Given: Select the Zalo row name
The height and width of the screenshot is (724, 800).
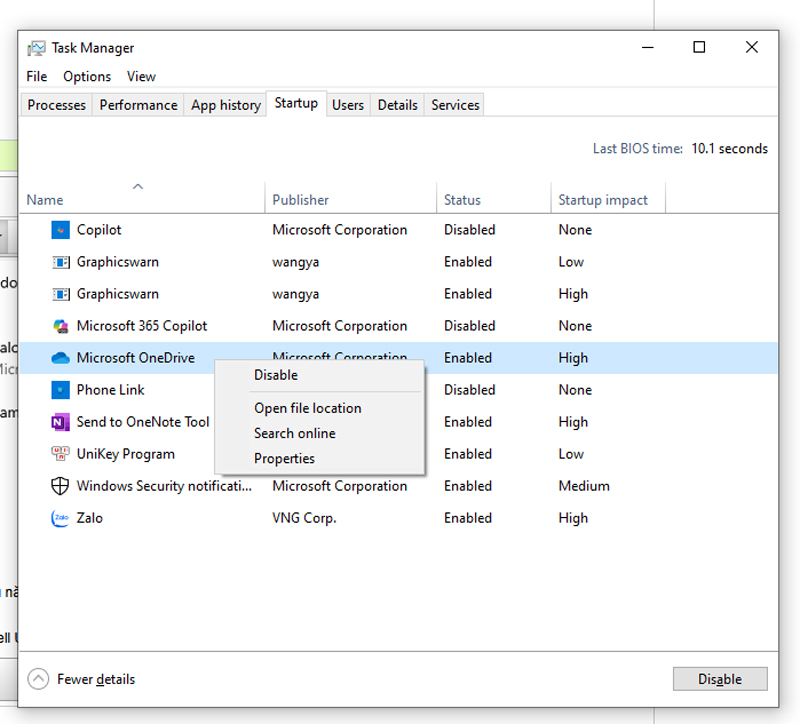Looking at the screenshot, I should [x=90, y=518].
